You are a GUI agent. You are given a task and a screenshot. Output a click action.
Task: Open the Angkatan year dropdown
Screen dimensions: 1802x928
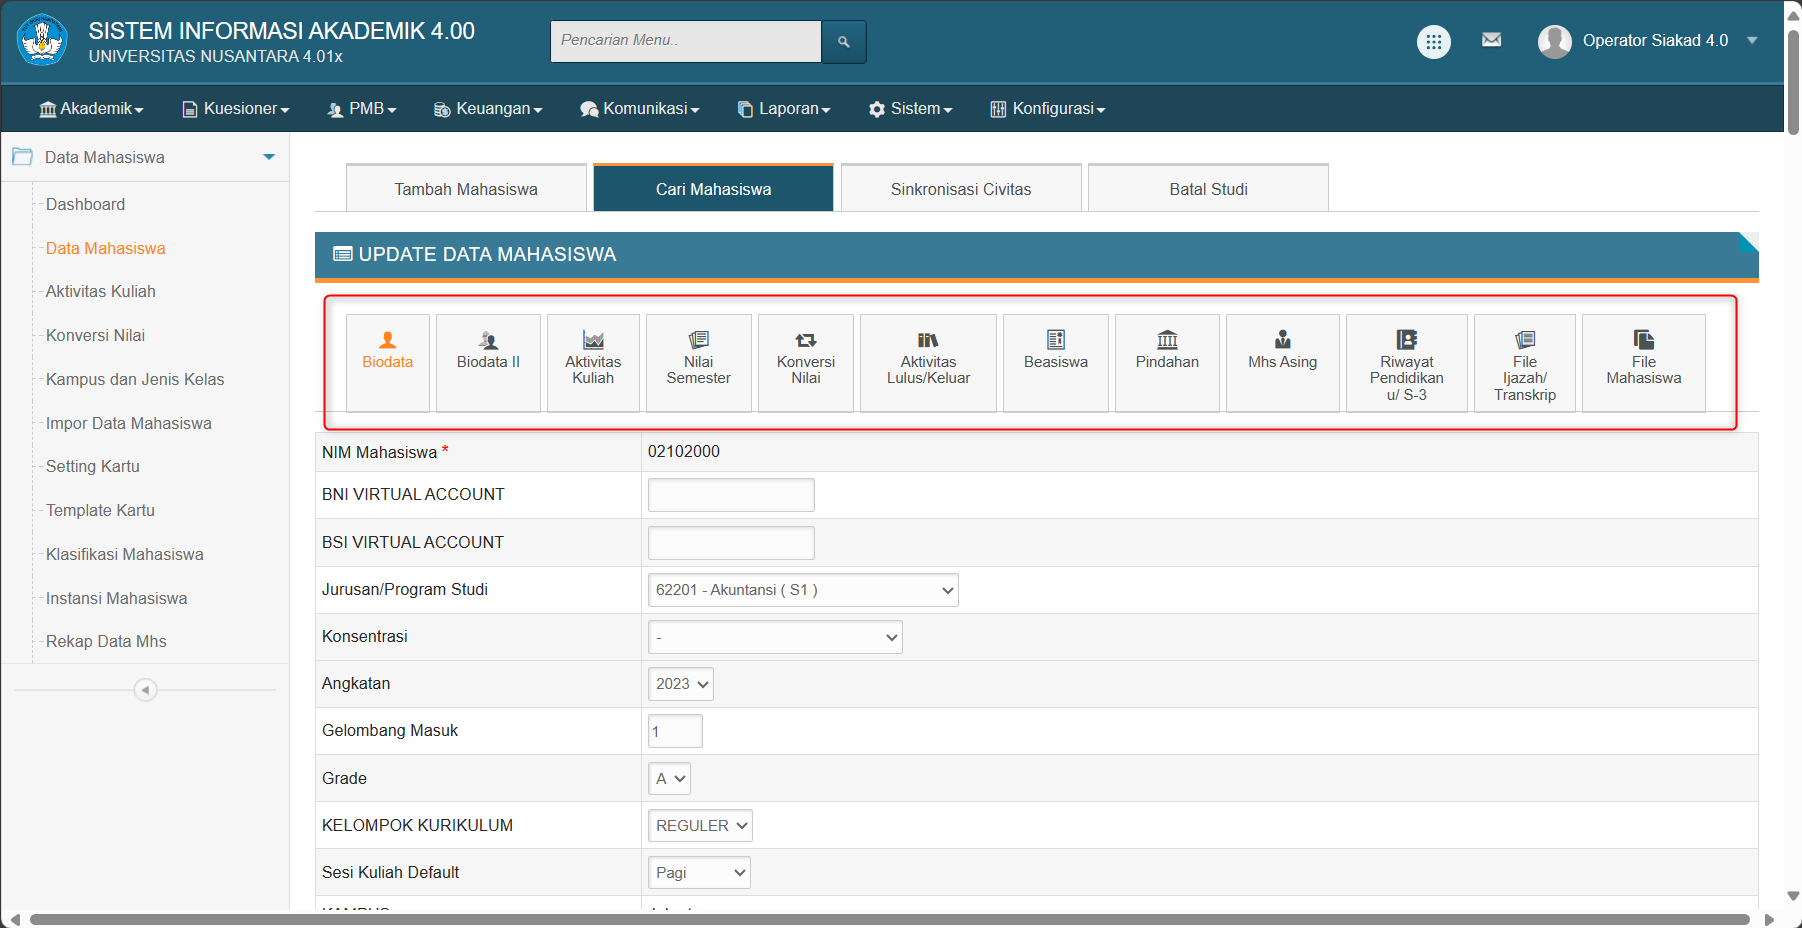(x=680, y=684)
